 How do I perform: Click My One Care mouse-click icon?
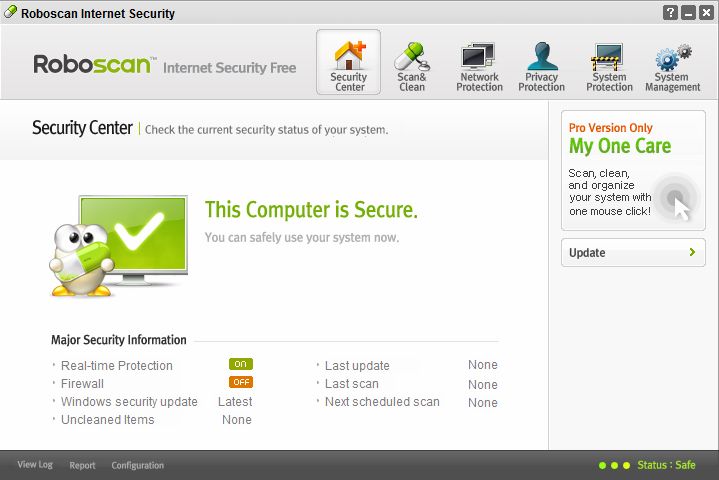[x=676, y=199]
